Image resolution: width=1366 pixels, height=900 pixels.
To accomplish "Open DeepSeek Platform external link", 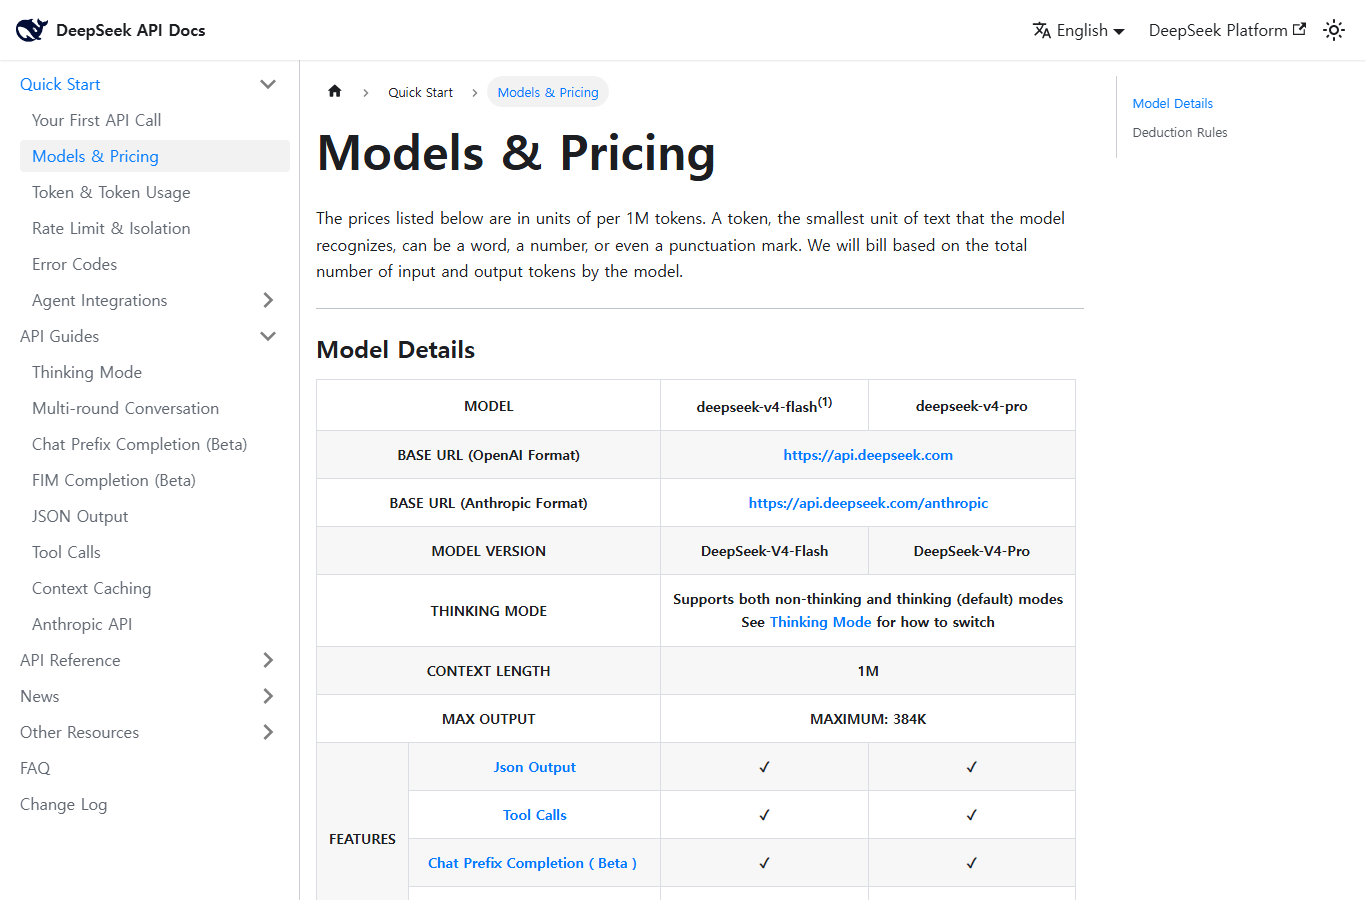I will [1227, 30].
